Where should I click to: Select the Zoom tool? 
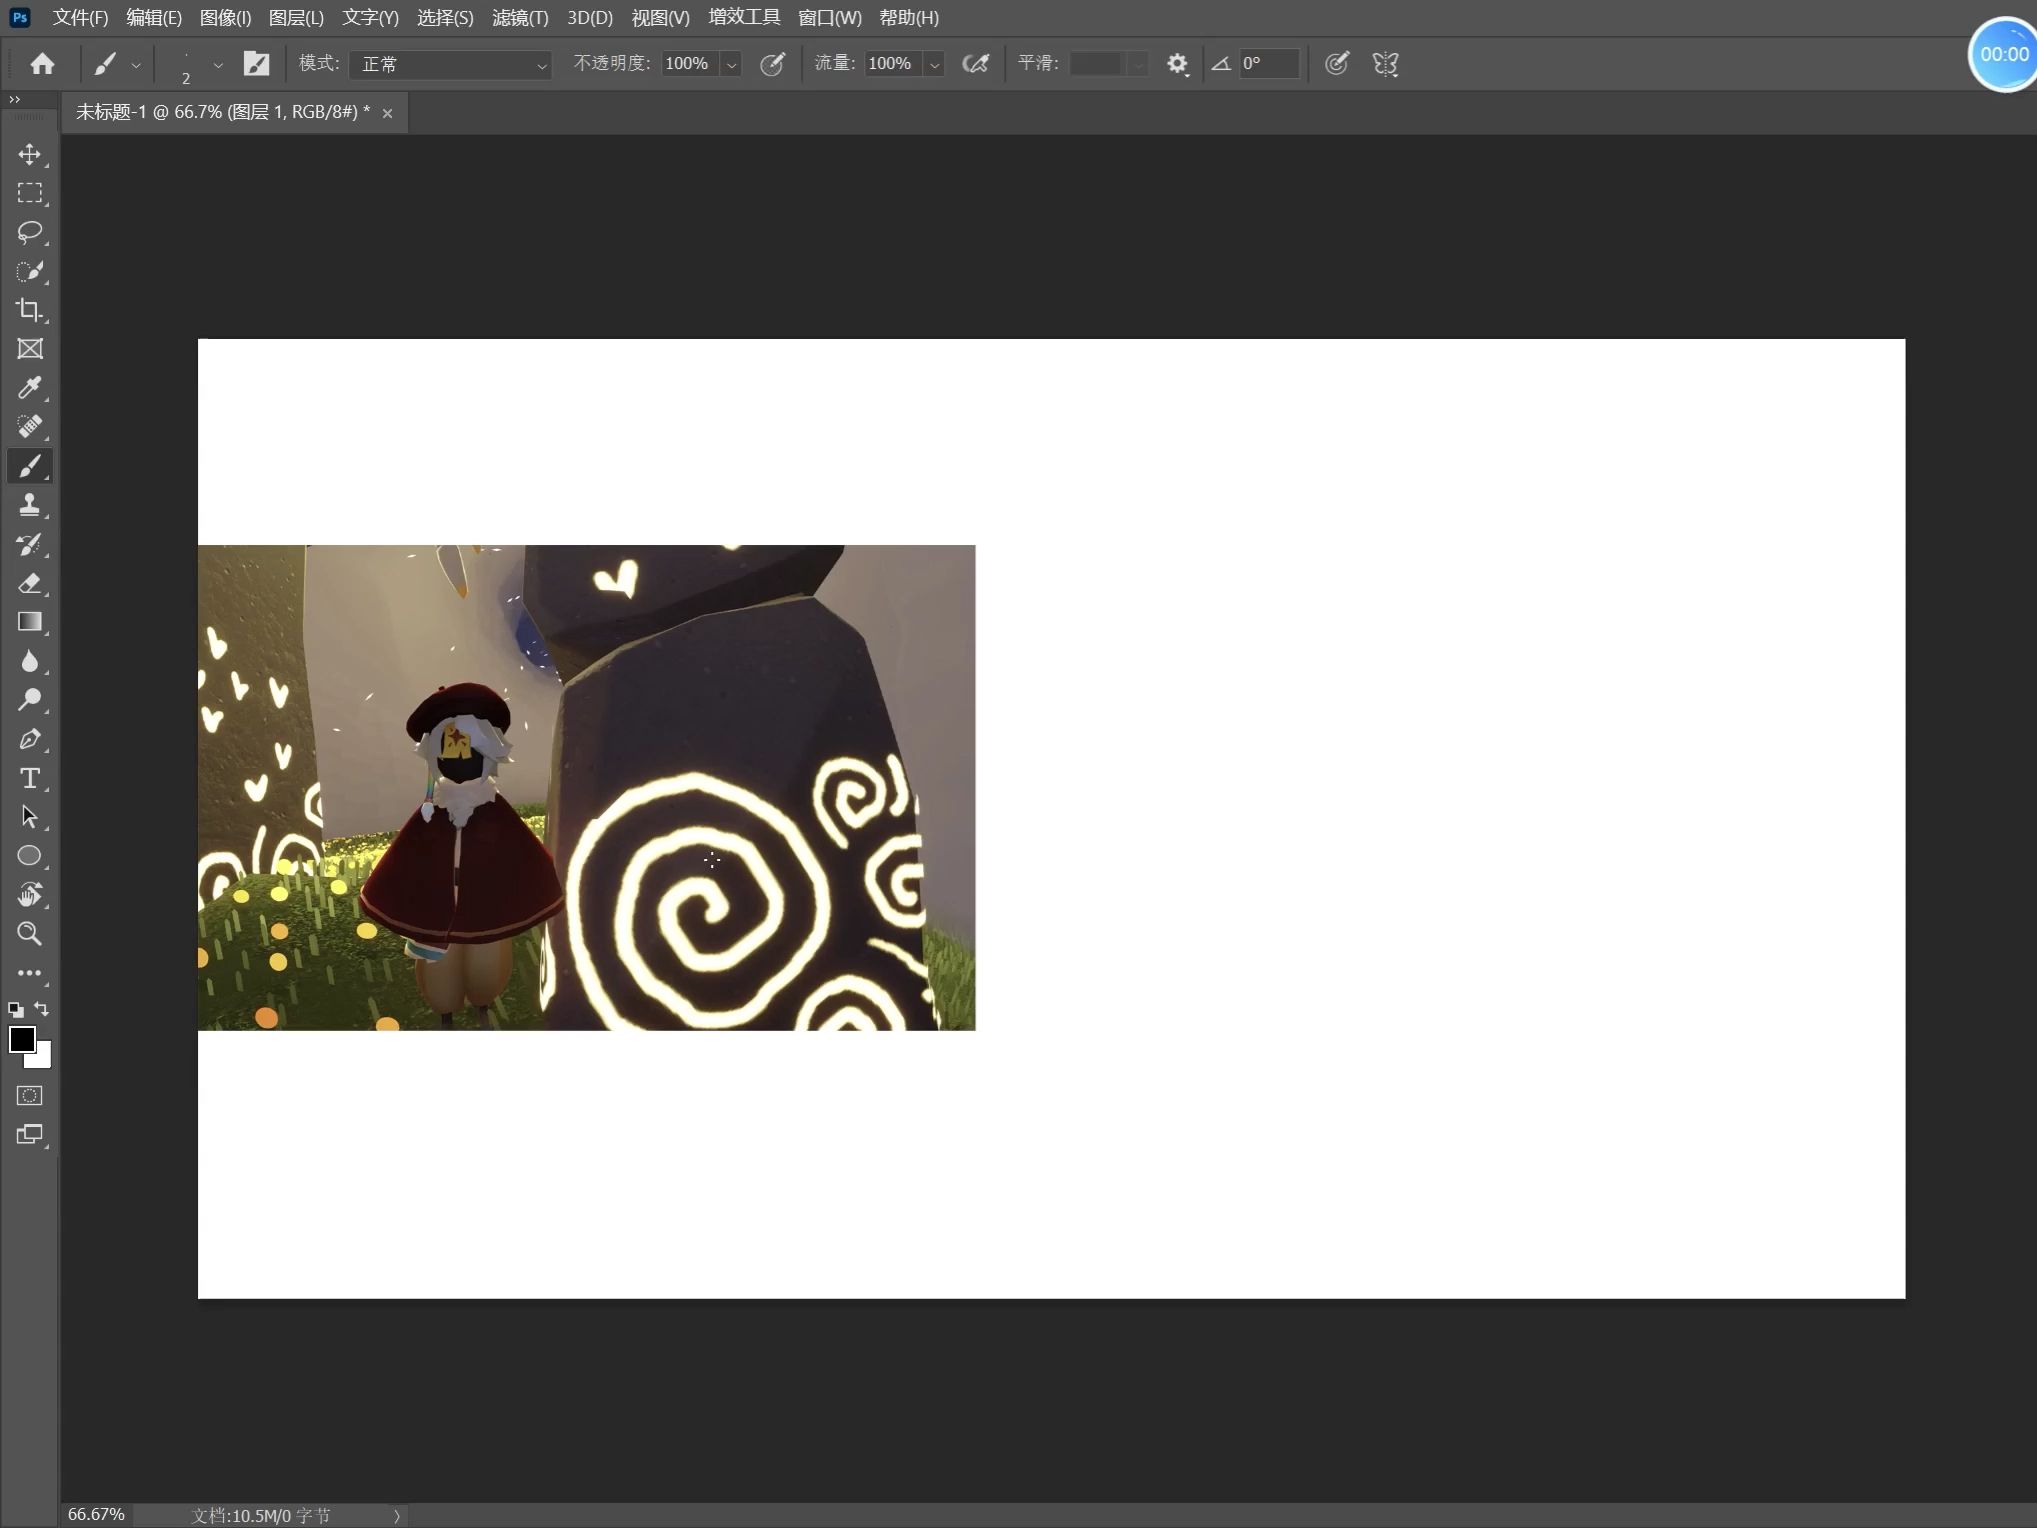pyautogui.click(x=30, y=934)
